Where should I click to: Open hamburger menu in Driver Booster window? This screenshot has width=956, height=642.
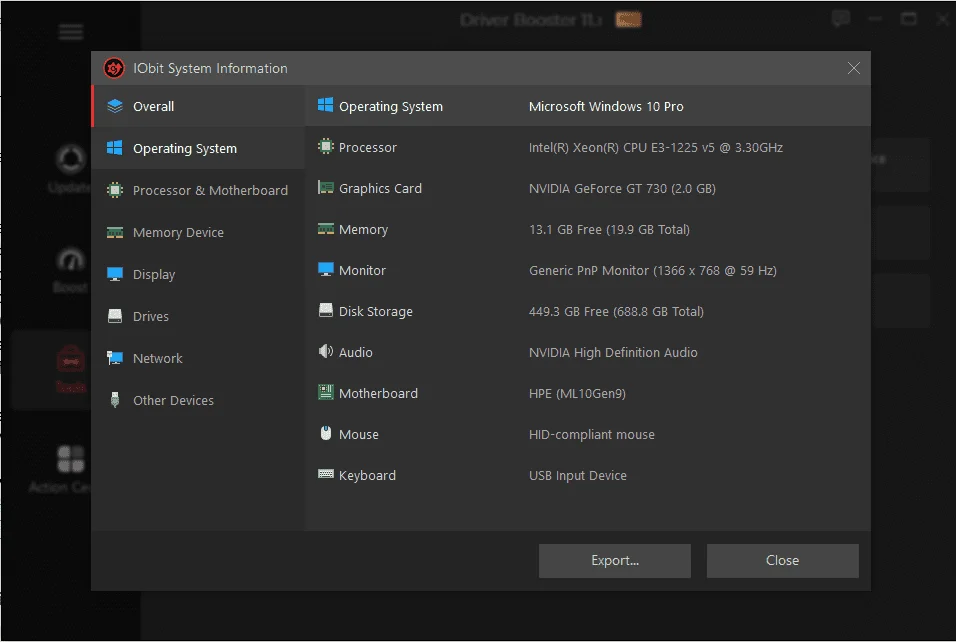(71, 32)
